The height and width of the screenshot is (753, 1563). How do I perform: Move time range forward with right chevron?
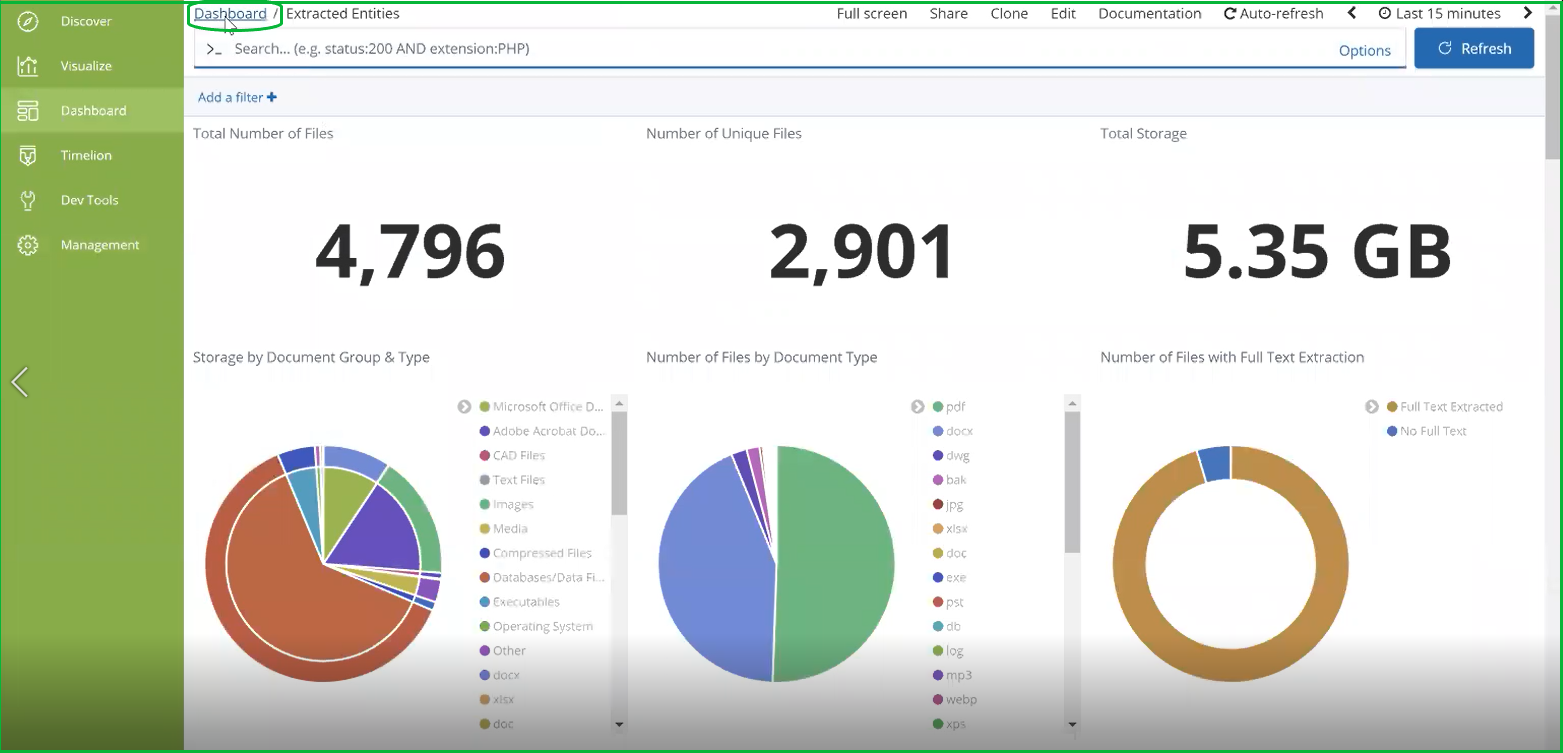[x=1528, y=14]
